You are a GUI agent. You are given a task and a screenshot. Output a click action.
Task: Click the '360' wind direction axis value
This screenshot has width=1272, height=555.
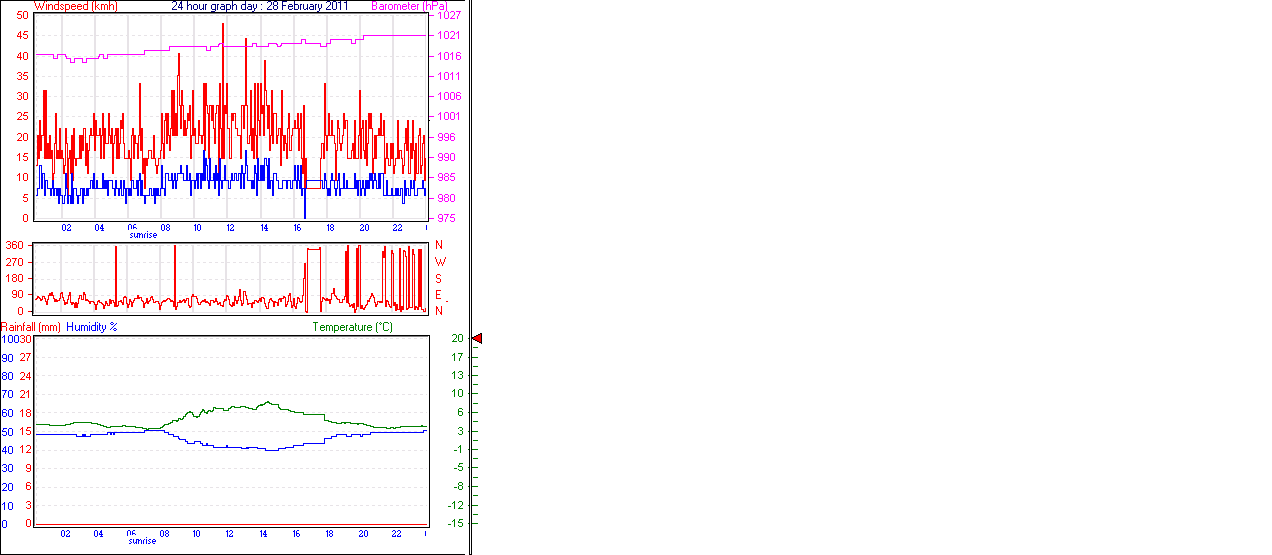tap(15, 246)
